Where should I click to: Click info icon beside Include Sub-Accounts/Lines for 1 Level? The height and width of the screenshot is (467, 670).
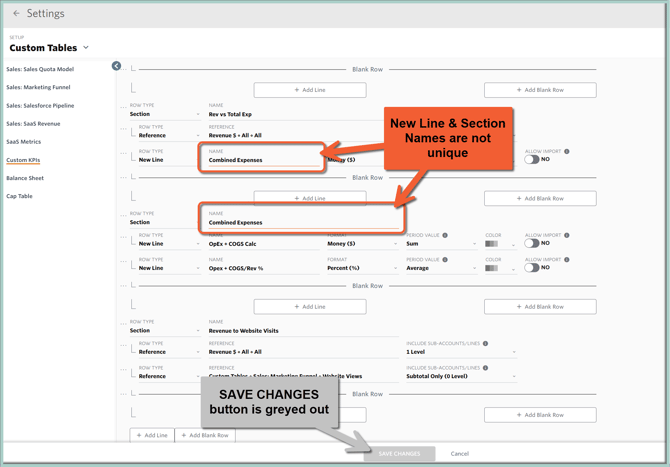[485, 343]
